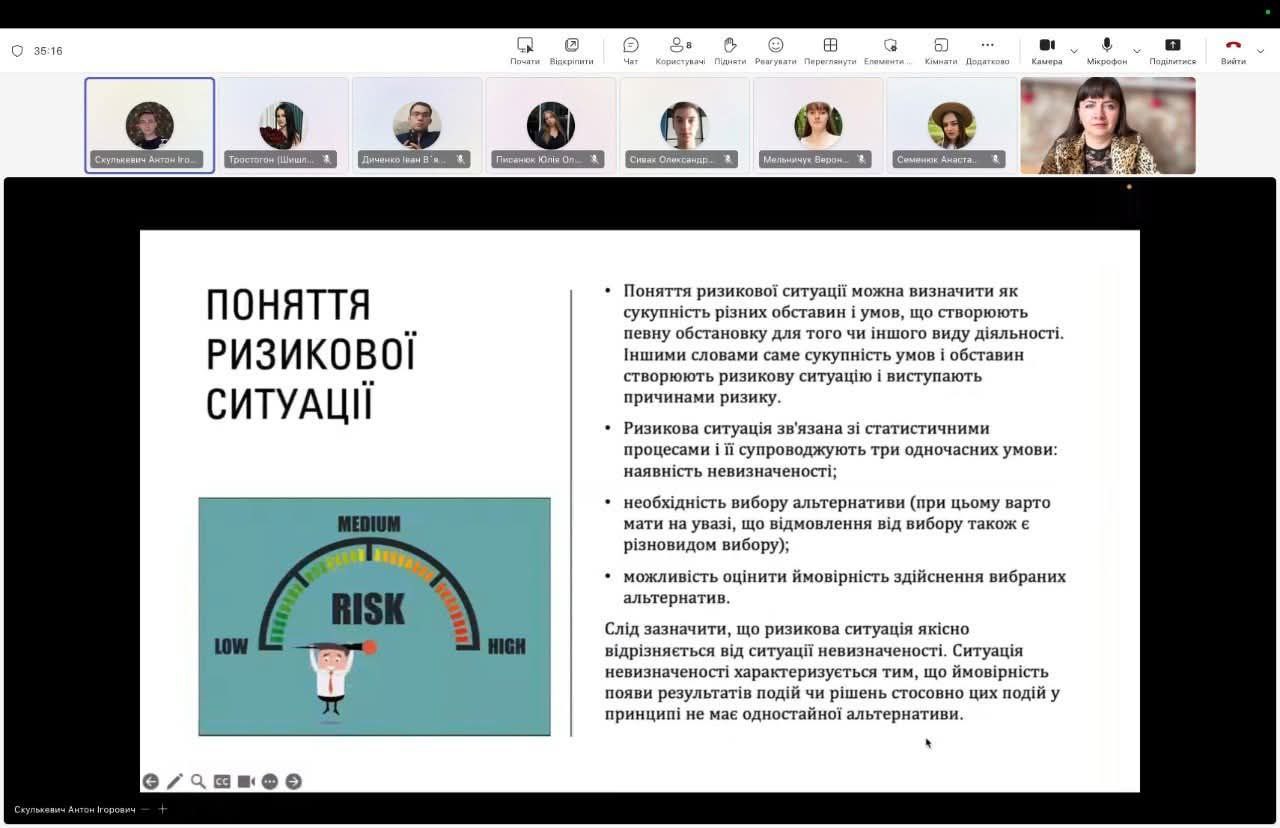The width and height of the screenshot is (1280, 828).
Task: Open the Переглянути view menu
Action: click(830, 50)
